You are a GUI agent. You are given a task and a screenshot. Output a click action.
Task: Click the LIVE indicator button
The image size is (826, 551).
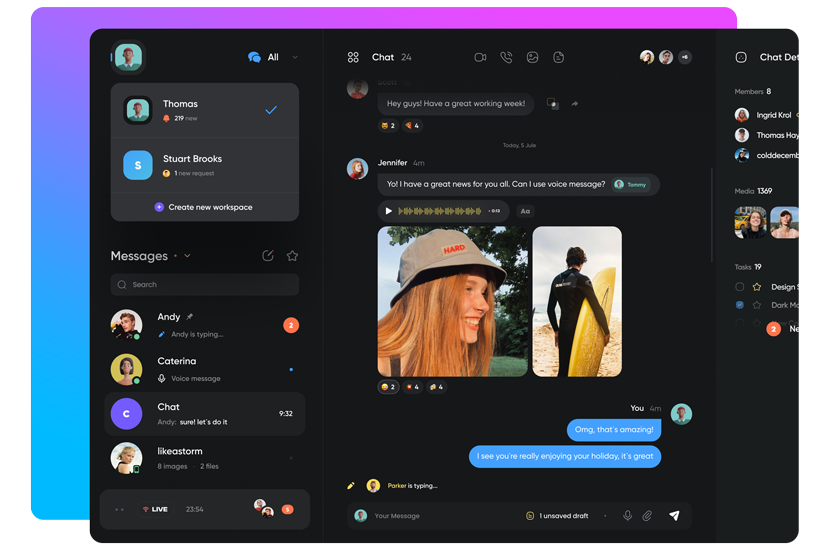click(155, 509)
